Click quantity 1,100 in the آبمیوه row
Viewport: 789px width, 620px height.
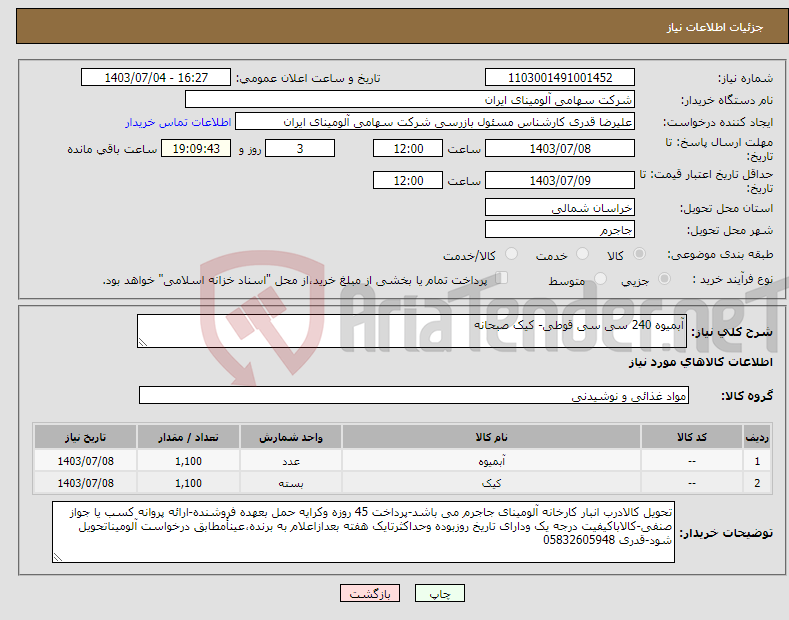(x=188, y=460)
